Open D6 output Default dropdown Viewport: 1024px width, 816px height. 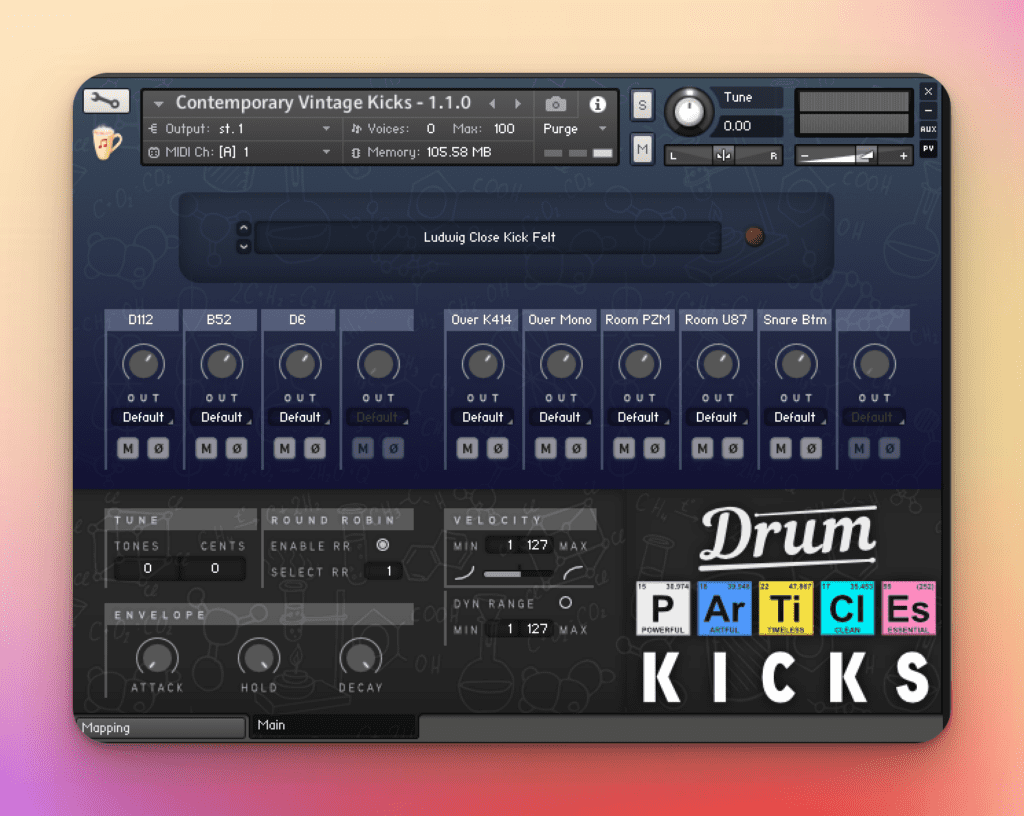click(300, 417)
